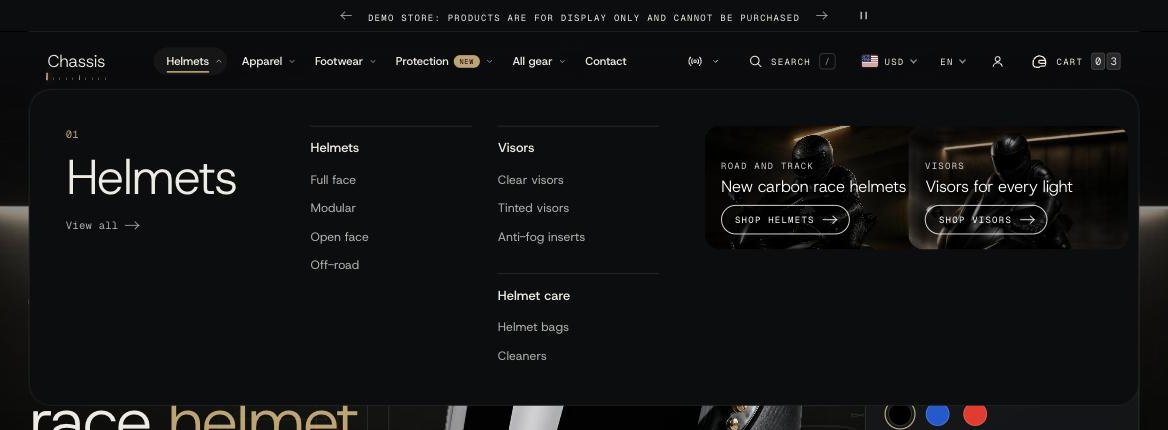The image size is (1168, 430).
Task: Select Clear visors
Action: point(530,180)
